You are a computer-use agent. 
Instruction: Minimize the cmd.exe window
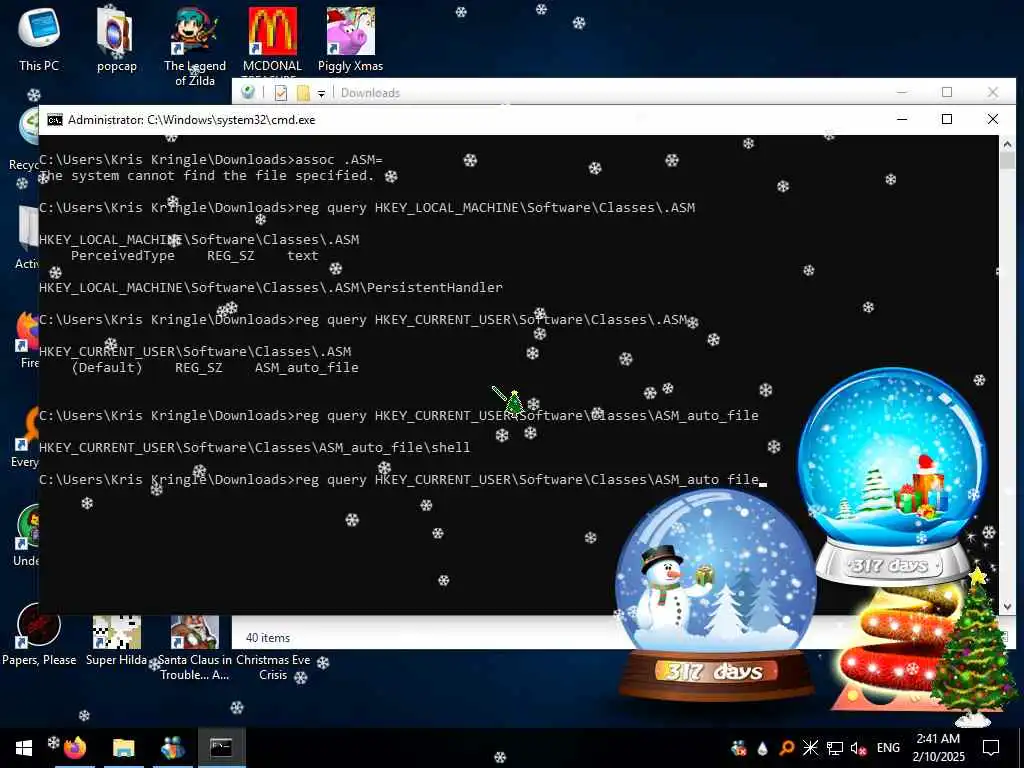coord(902,120)
